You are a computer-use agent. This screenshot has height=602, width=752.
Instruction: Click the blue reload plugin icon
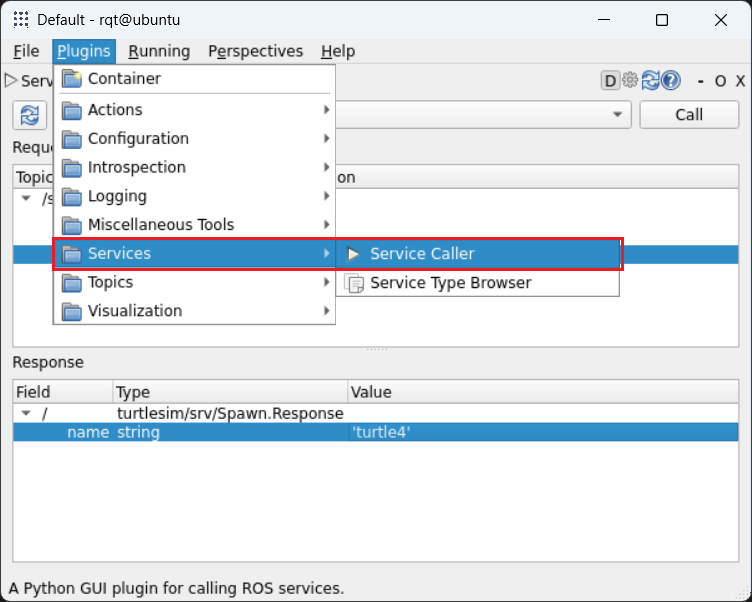651,81
